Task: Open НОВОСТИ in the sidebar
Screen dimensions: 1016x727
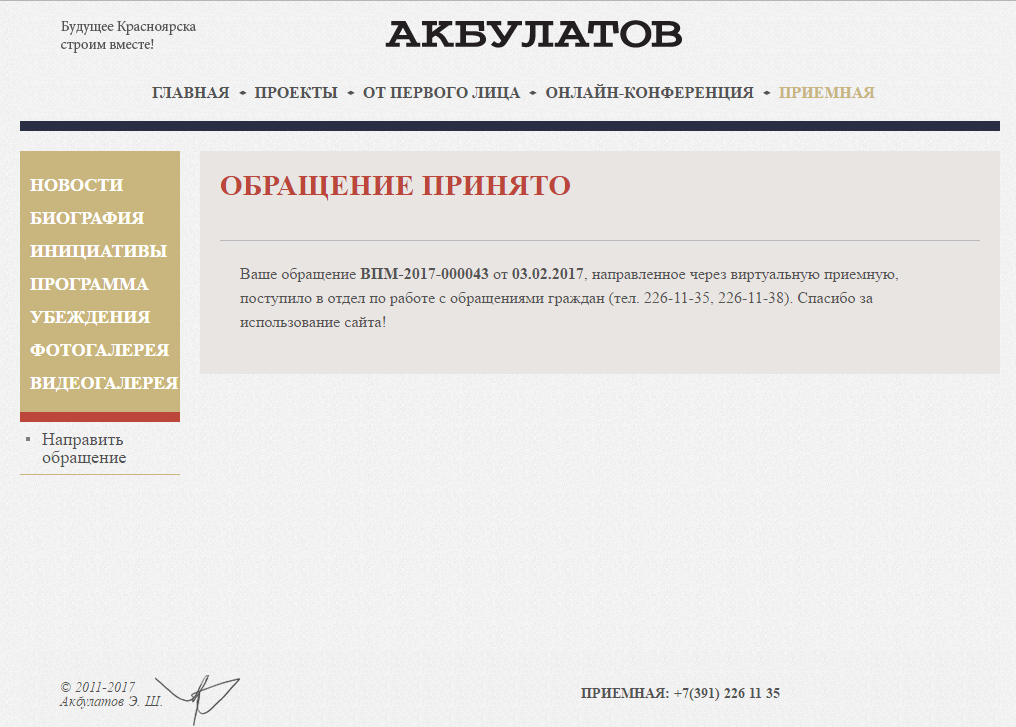Action: tap(77, 185)
